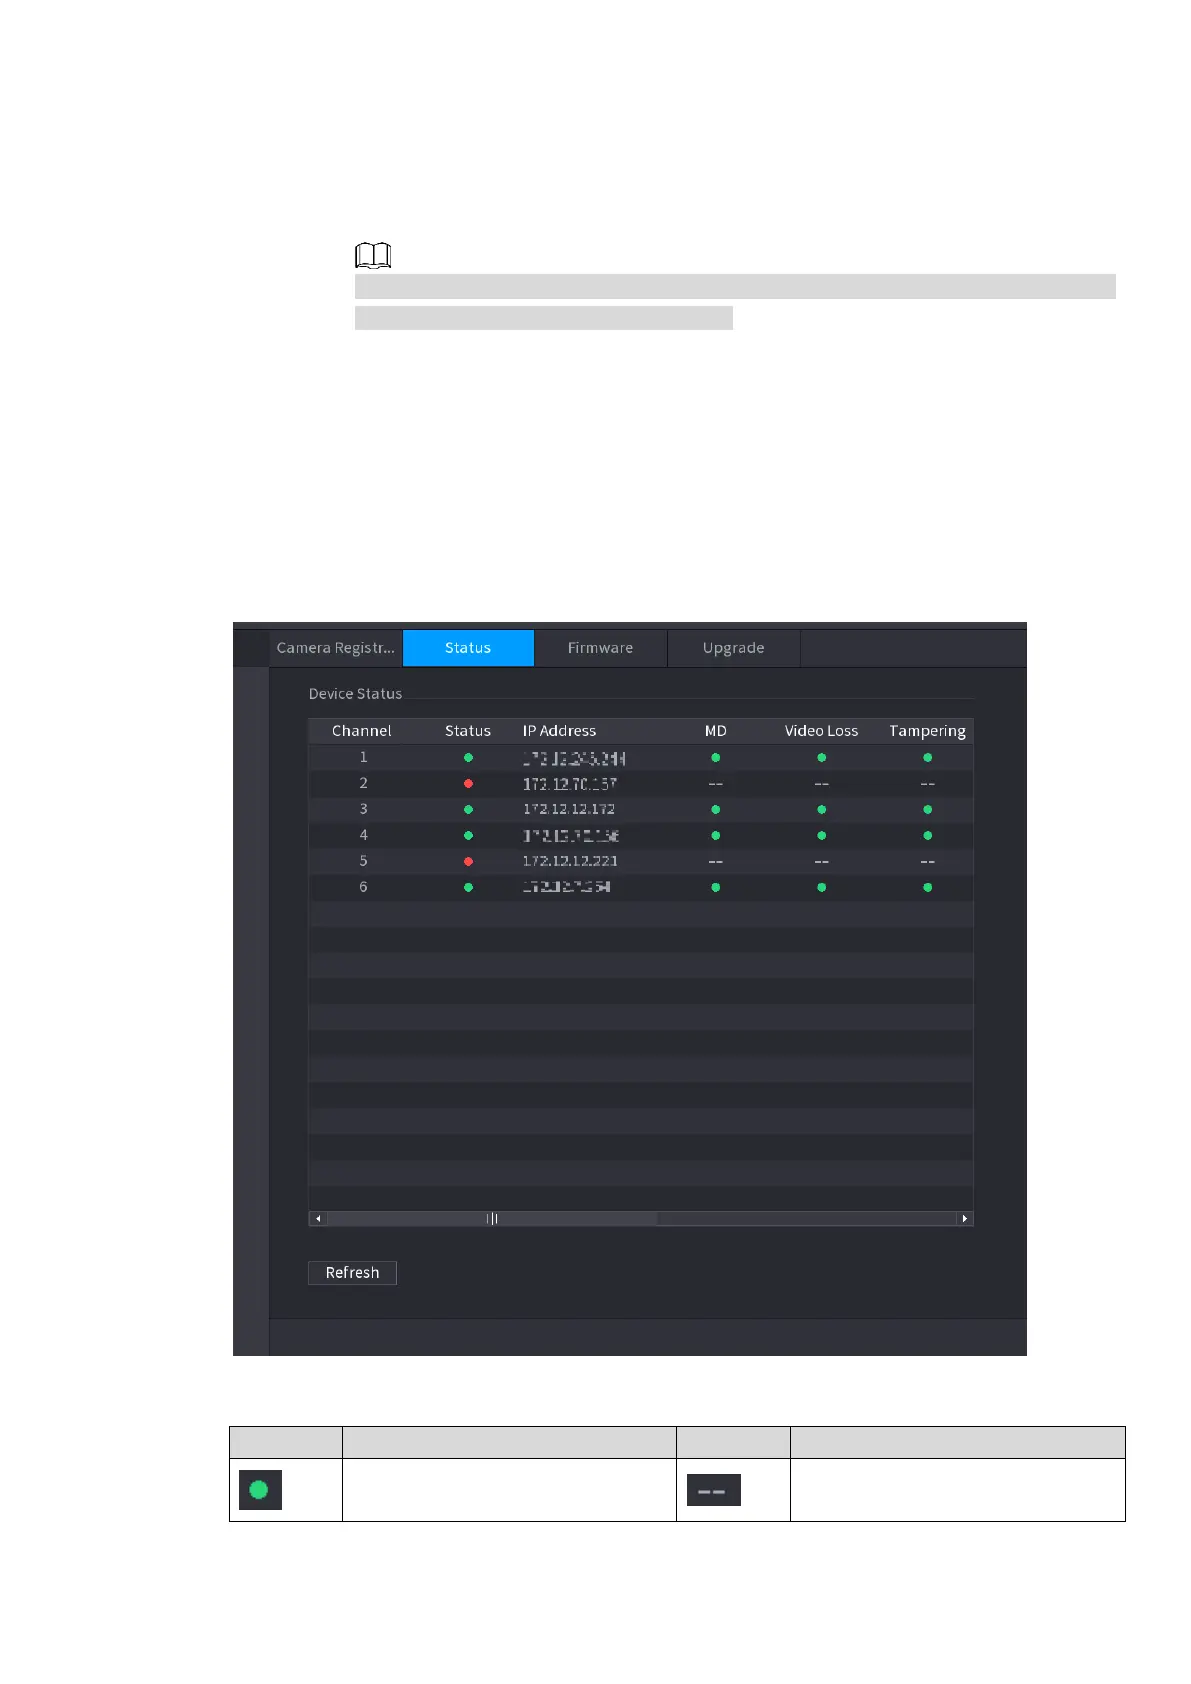Switch to the Firmware tab
Screen dimensions: 1191x1684
click(x=600, y=648)
